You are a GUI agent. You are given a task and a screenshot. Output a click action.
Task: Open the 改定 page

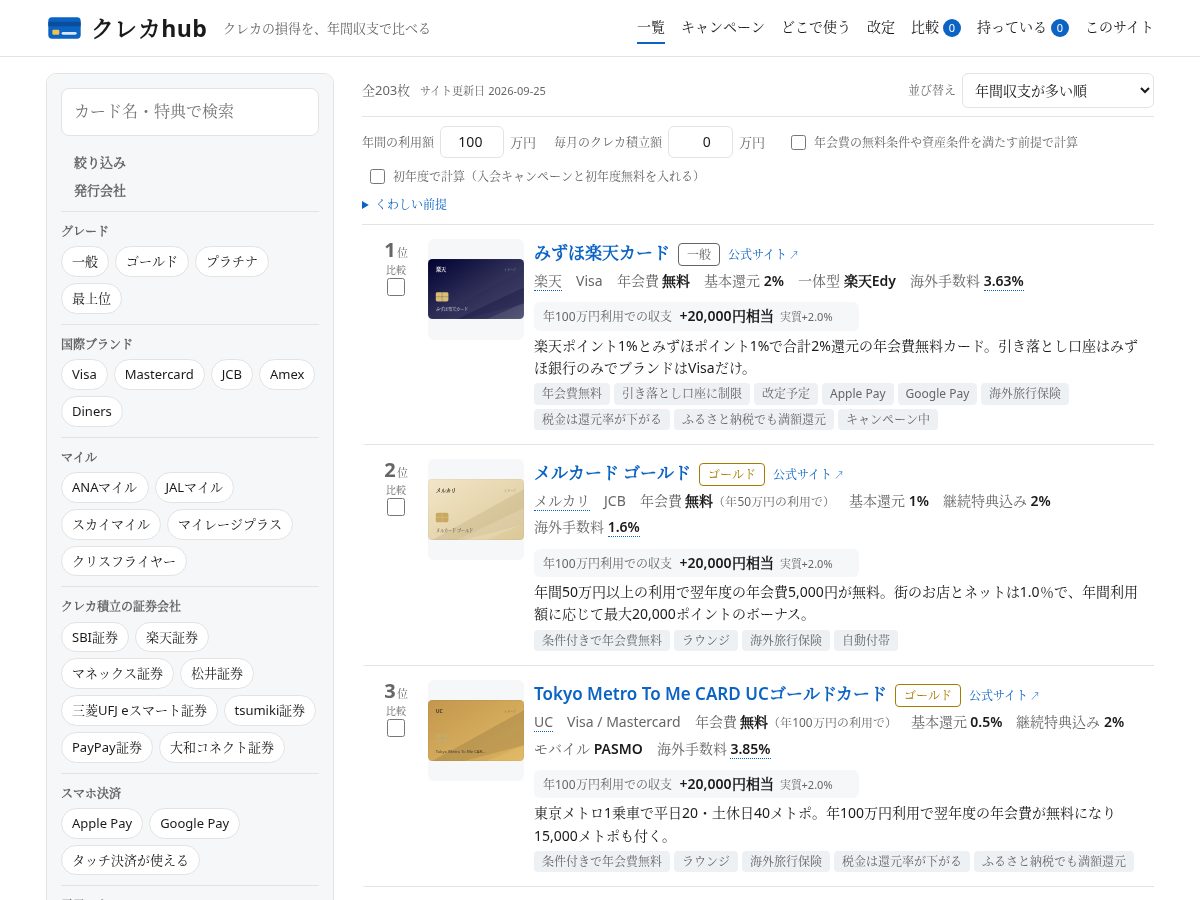point(881,28)
